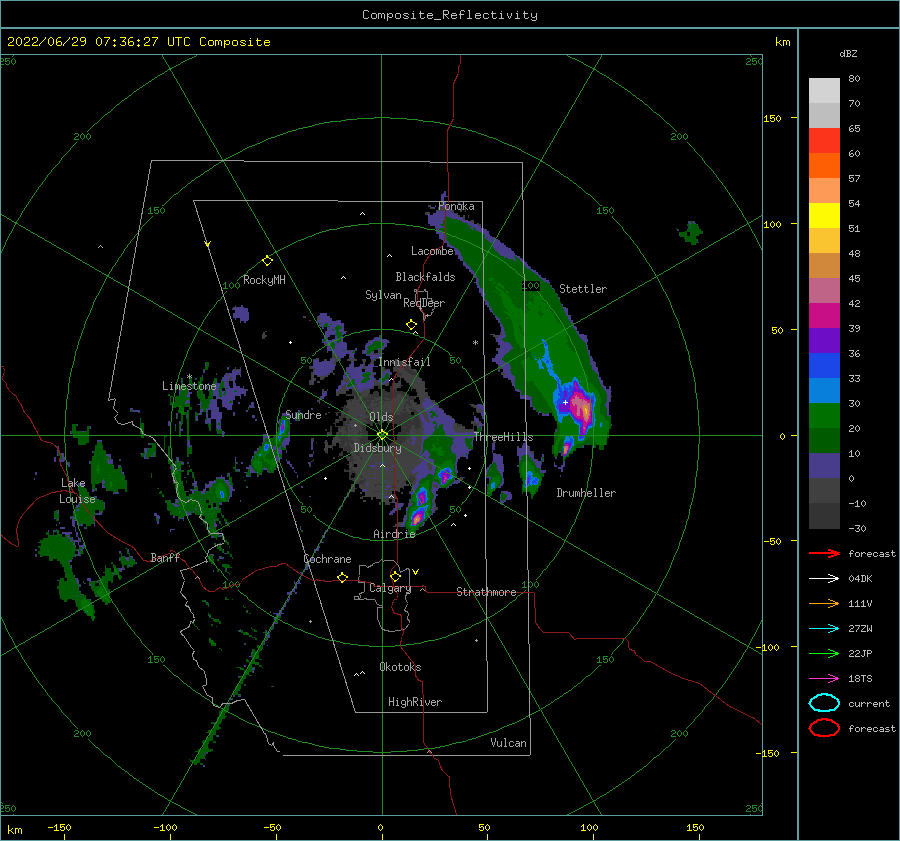Click the white cross in the Stettler storm cell
The image size is (900, 841).
point(565,402)
